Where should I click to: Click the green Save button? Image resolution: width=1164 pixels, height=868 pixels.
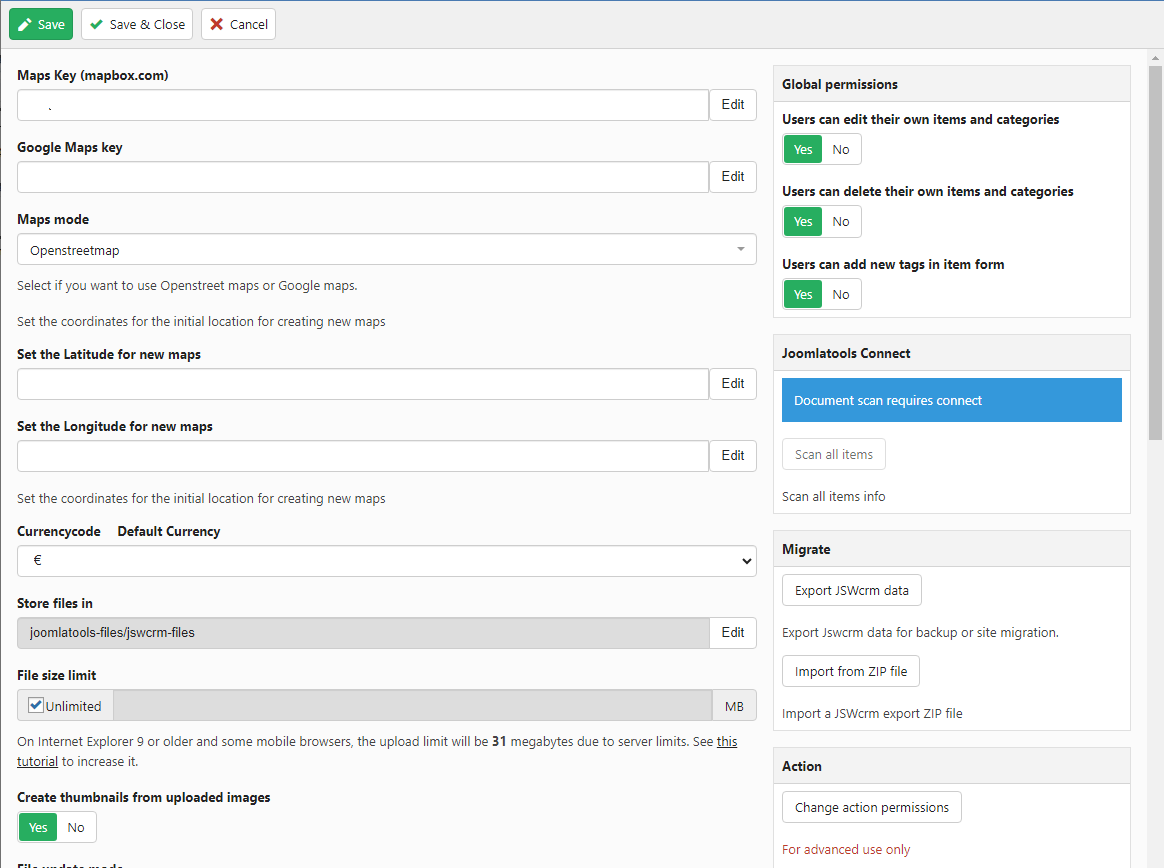tap(41, 24)
